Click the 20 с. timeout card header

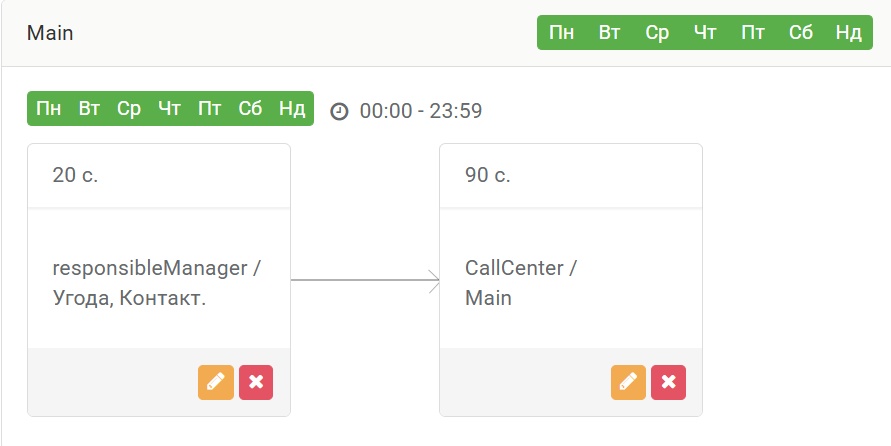(x=159, y=176)
